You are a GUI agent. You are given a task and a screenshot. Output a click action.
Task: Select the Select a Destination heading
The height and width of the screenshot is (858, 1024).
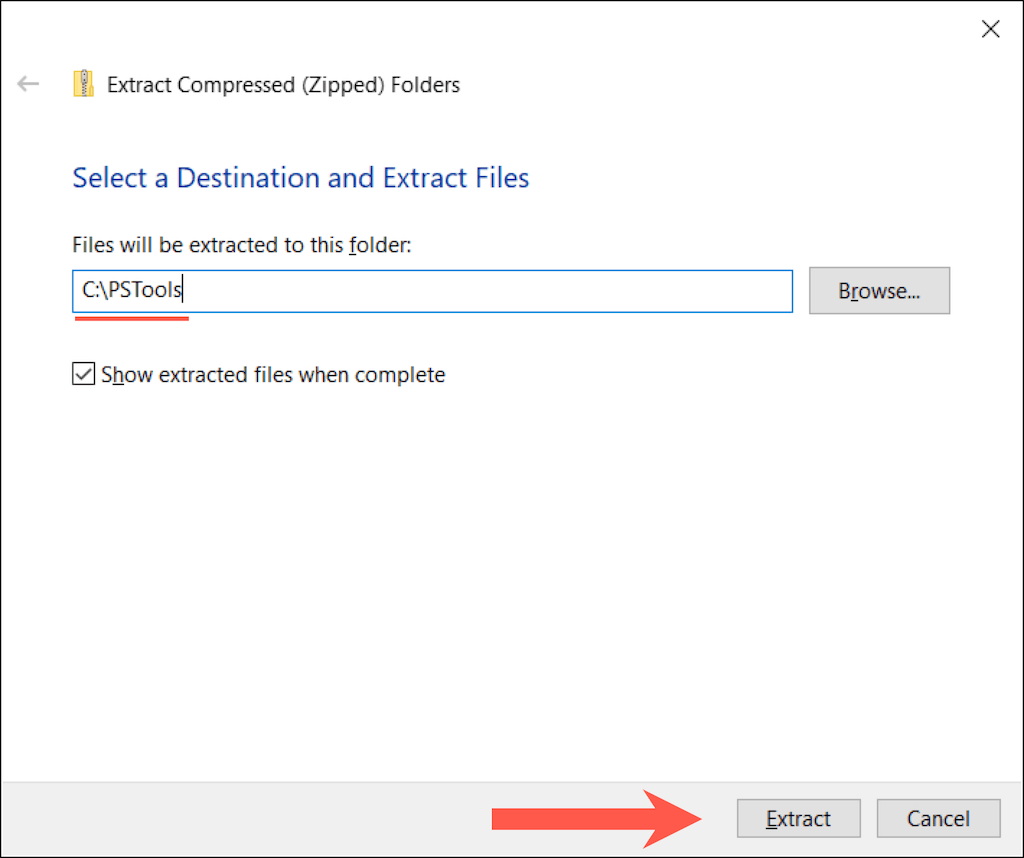click(x=300, y=178)
